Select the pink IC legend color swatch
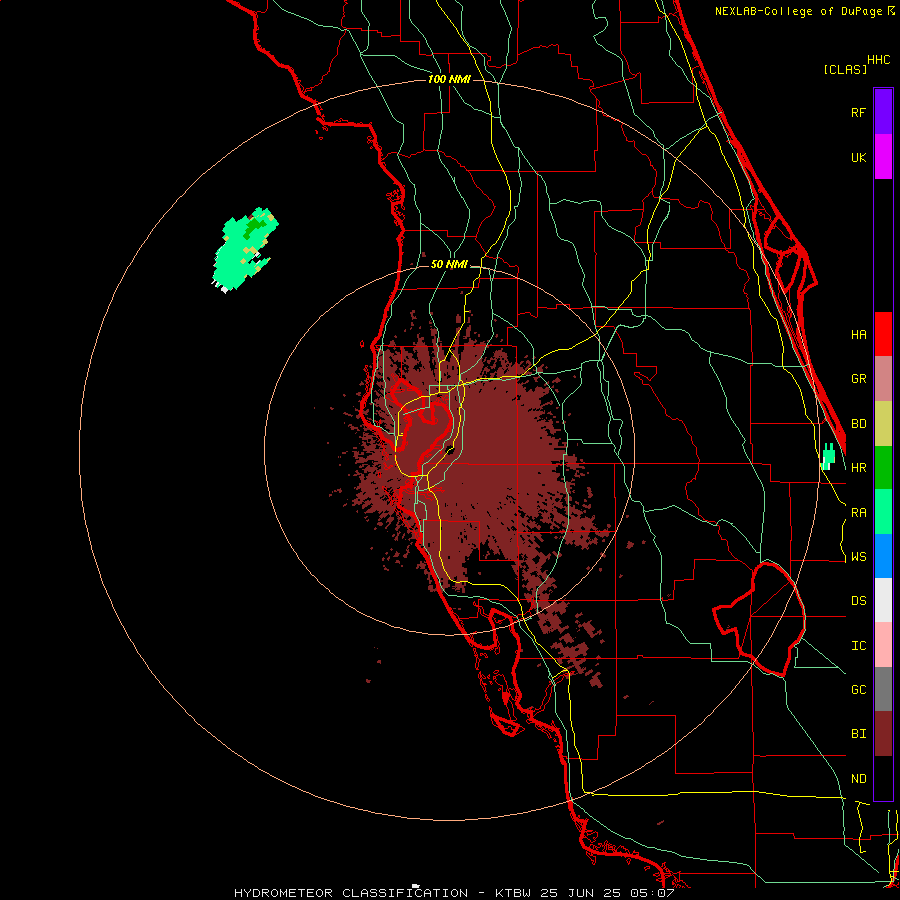 (x=883, y=645)
